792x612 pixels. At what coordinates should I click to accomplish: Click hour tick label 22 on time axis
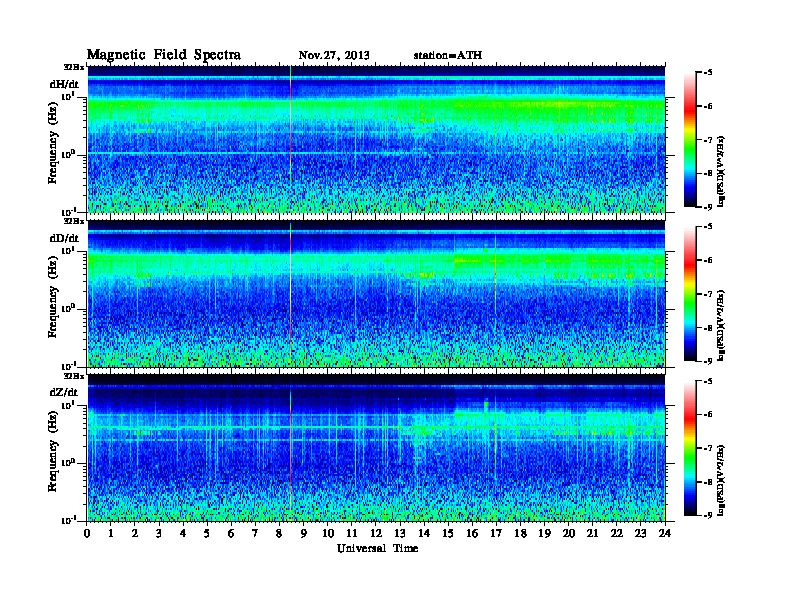616,533
